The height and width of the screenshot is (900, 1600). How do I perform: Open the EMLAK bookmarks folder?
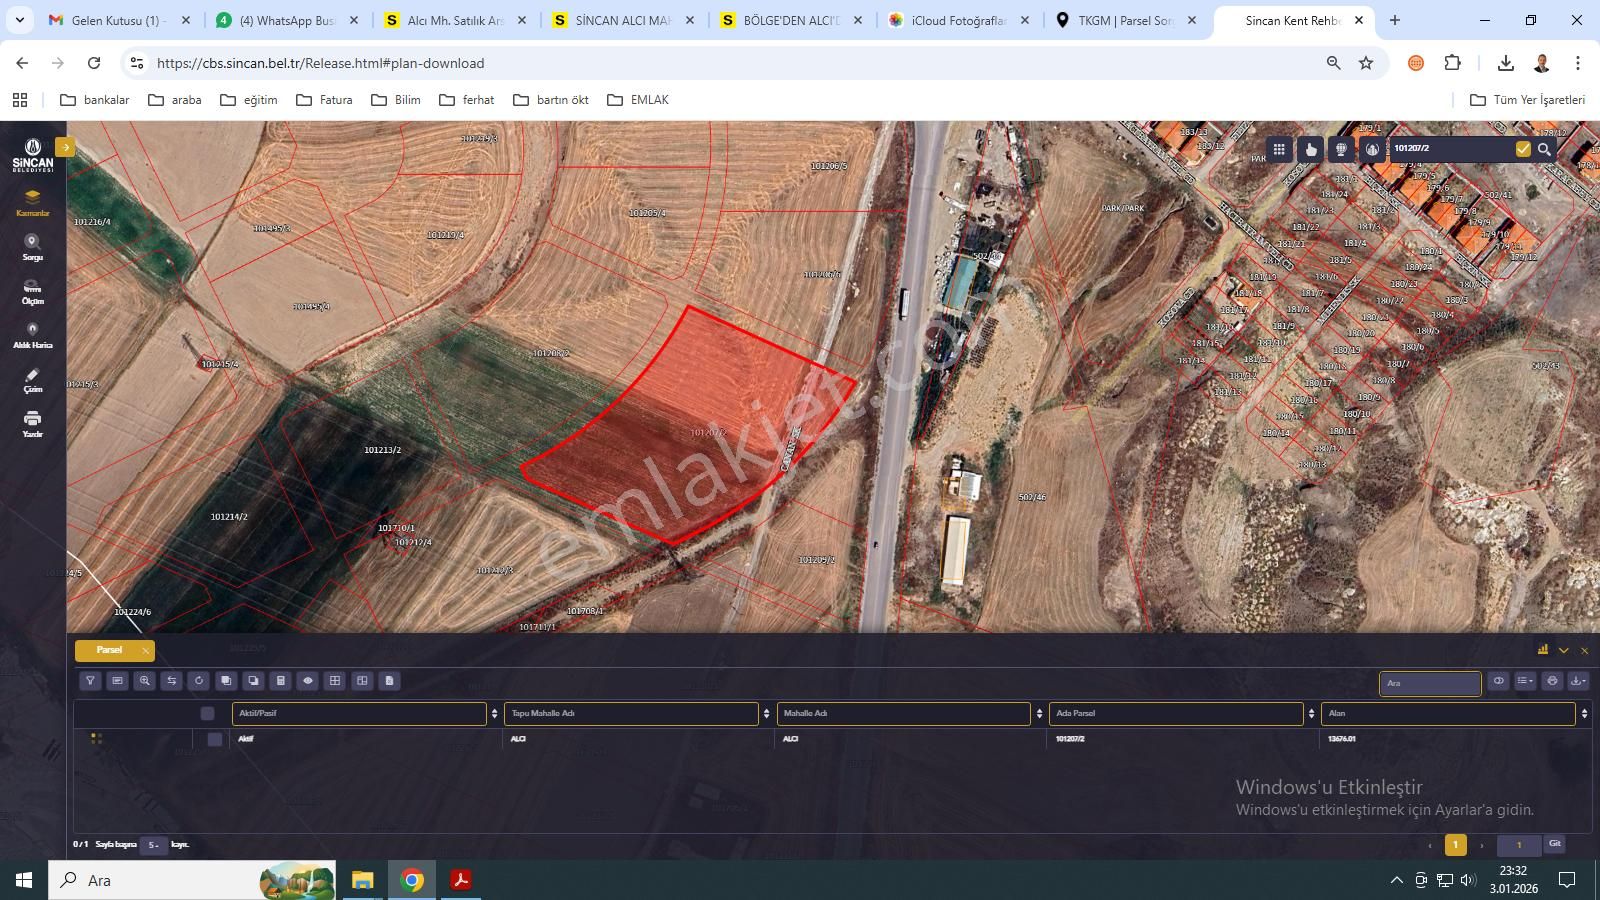click(x=640, y=99)
